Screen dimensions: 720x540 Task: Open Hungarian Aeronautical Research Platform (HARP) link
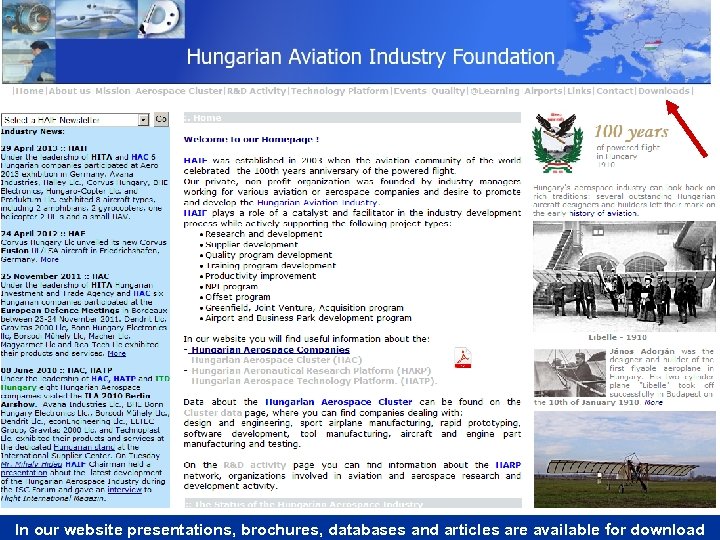coord(311,371)
